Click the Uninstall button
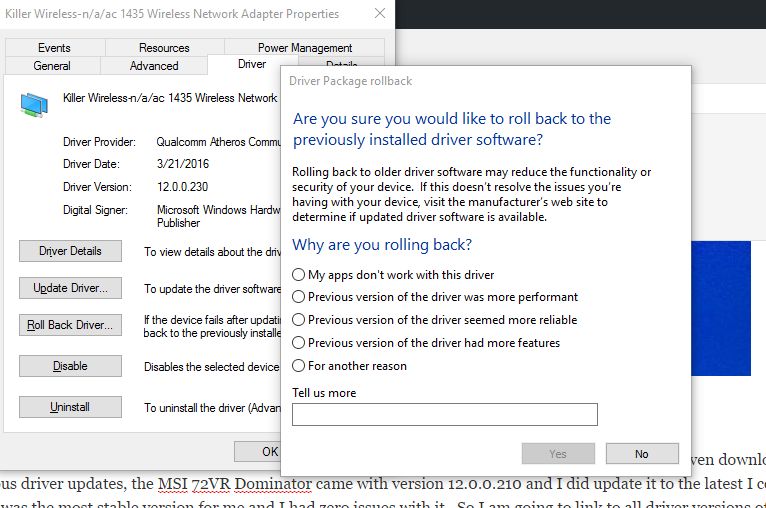The image size is (766, 508). click(x=70, y=407)
